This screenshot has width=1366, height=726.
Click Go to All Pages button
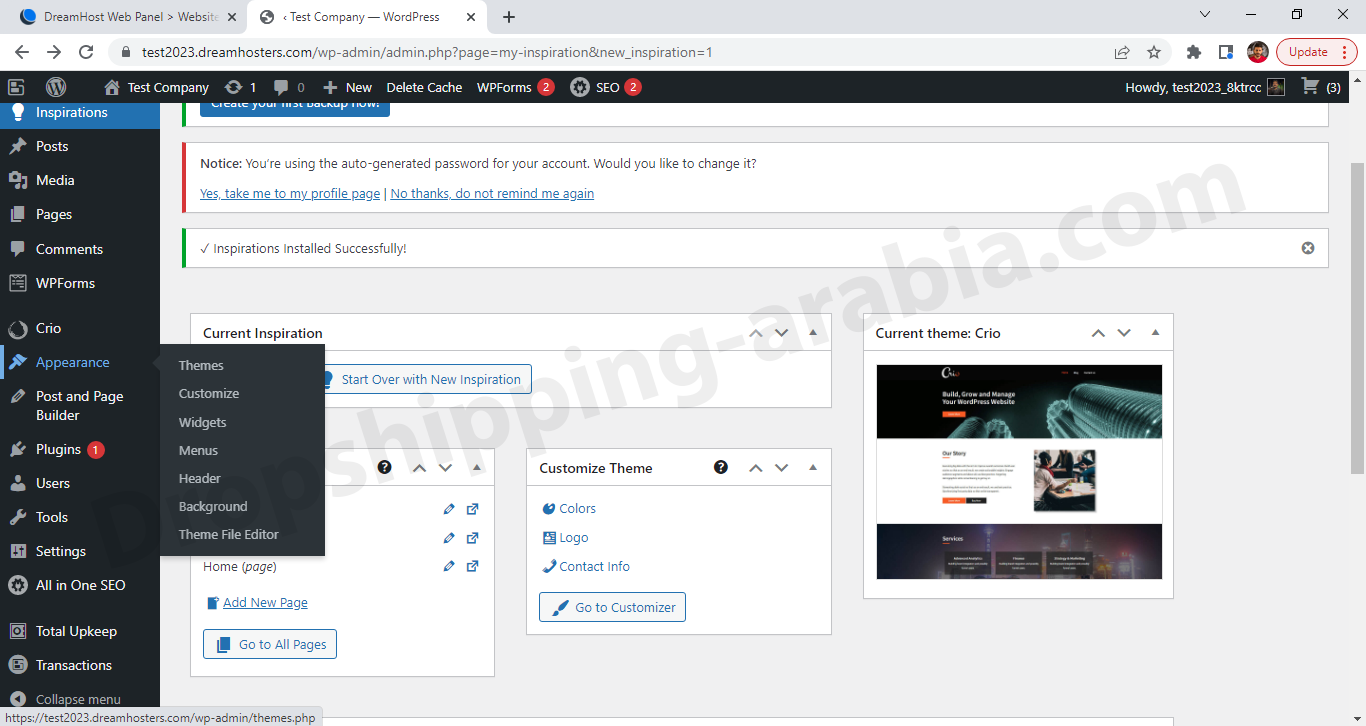point(270,644)
